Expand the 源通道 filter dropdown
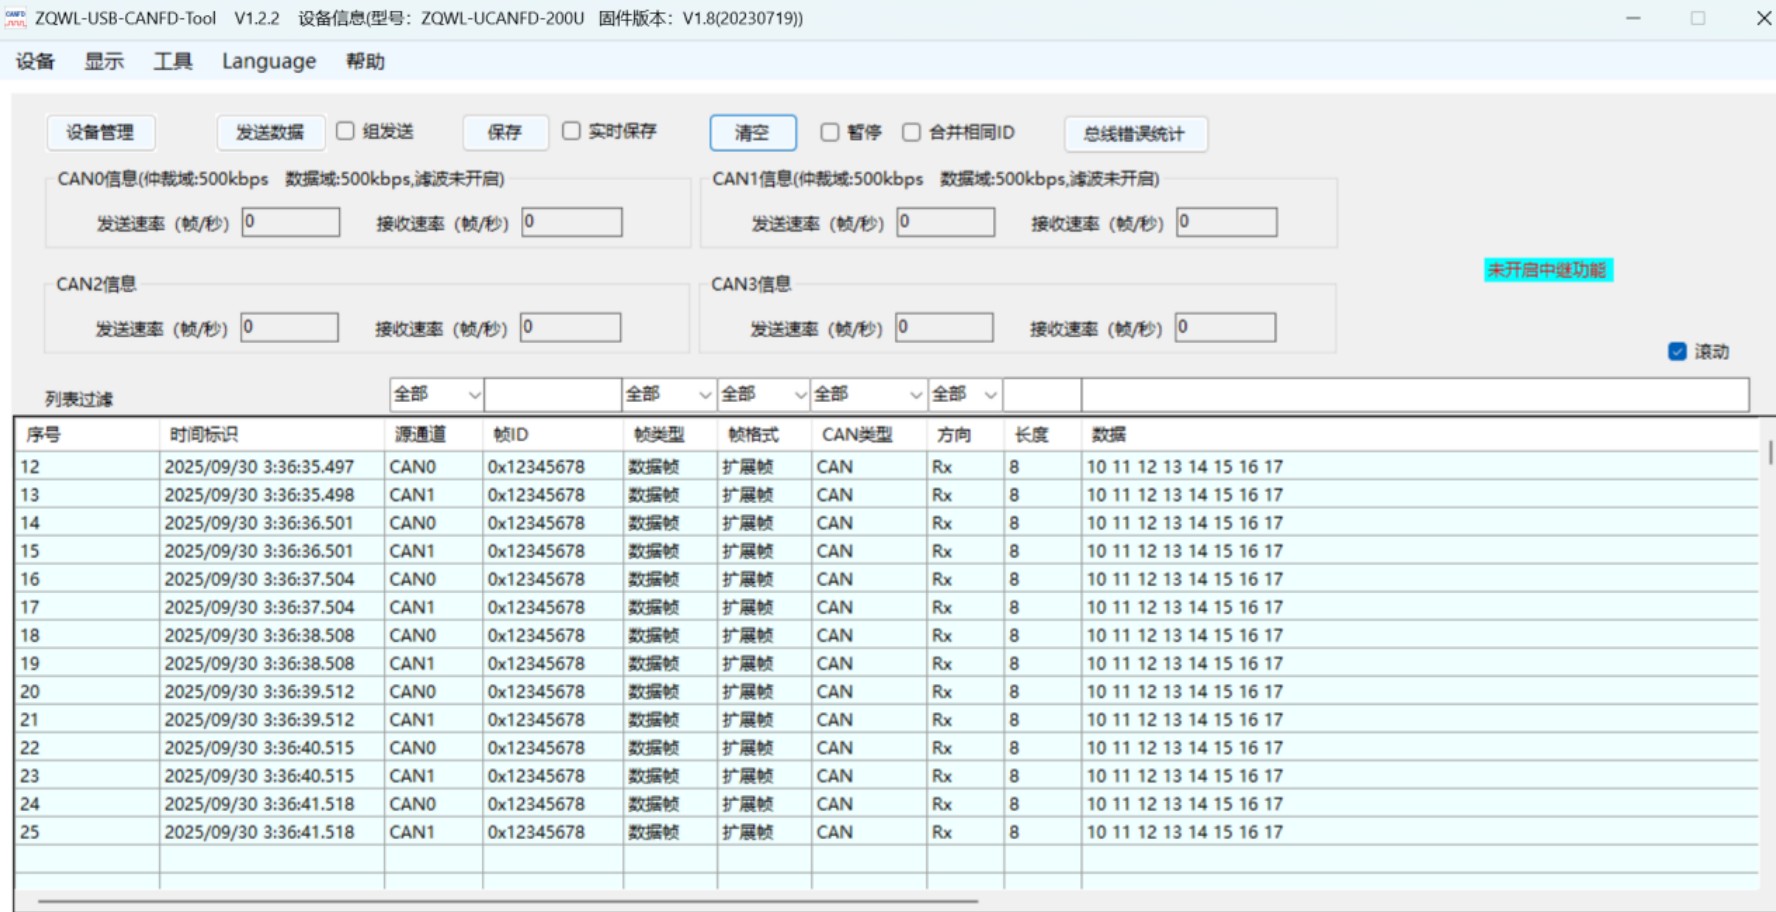The width and height of the screenshot is (1776, 912). tap(436, 395)
